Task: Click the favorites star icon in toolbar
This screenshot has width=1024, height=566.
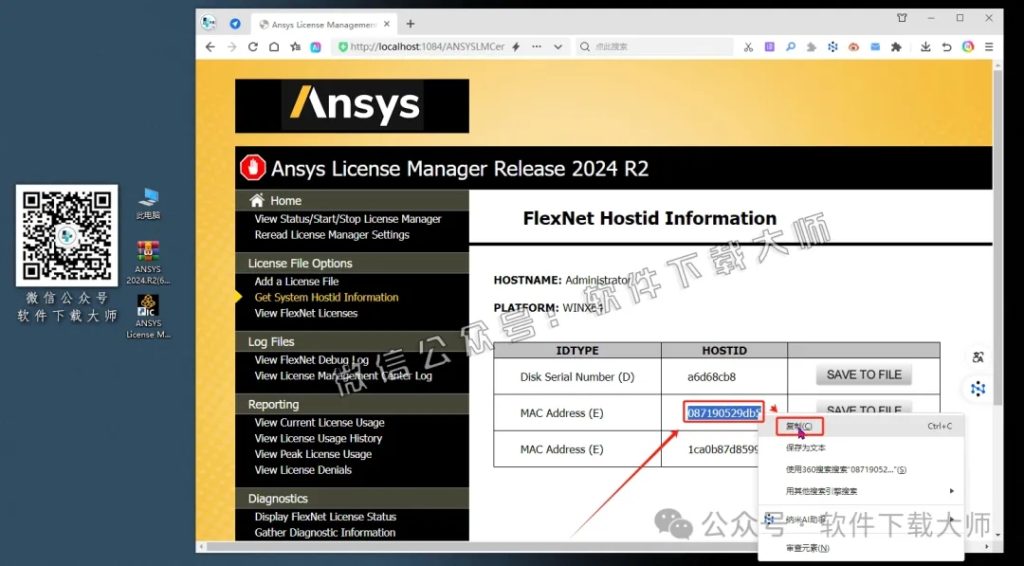Action: (296, 47)
